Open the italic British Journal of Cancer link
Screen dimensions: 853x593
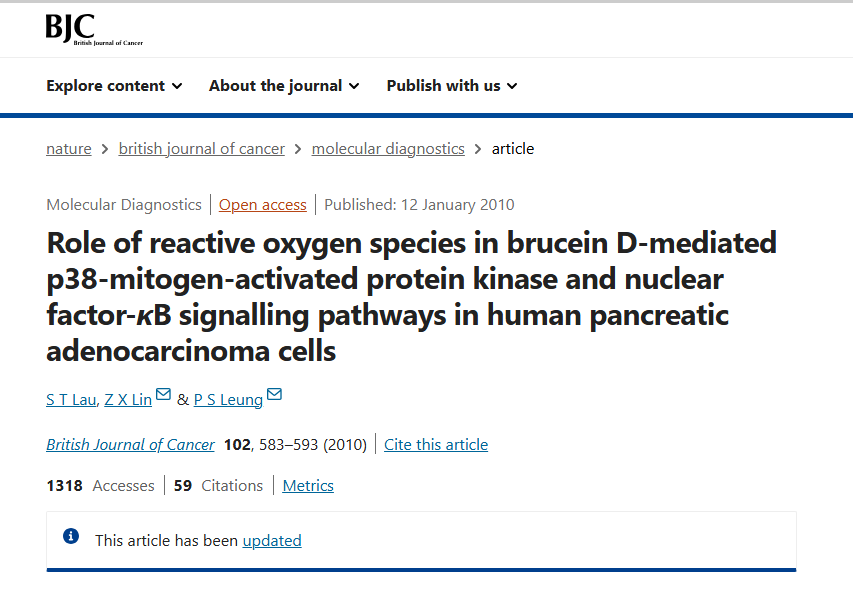pos(131,444)
